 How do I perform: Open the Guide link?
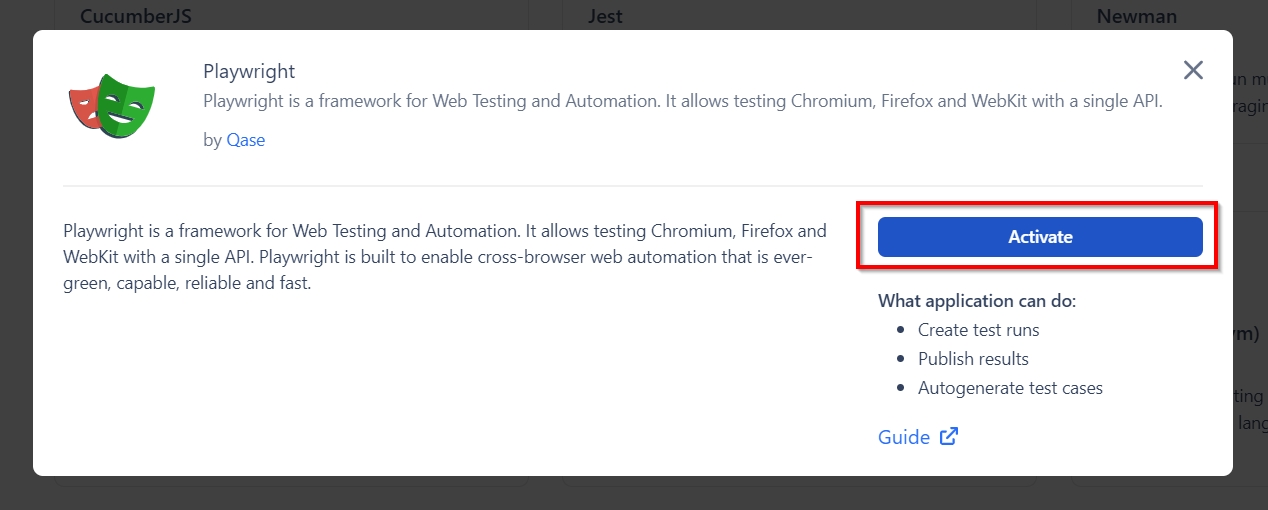click(904, 437)
